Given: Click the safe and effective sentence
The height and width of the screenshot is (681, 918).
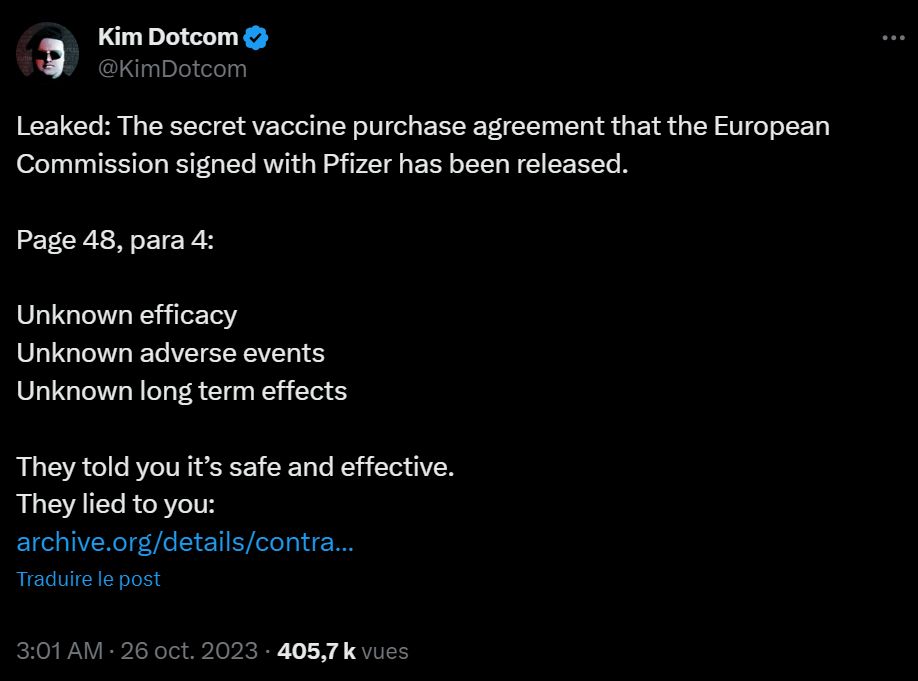Looking at the screenshot, I should [x=235, y=466].
